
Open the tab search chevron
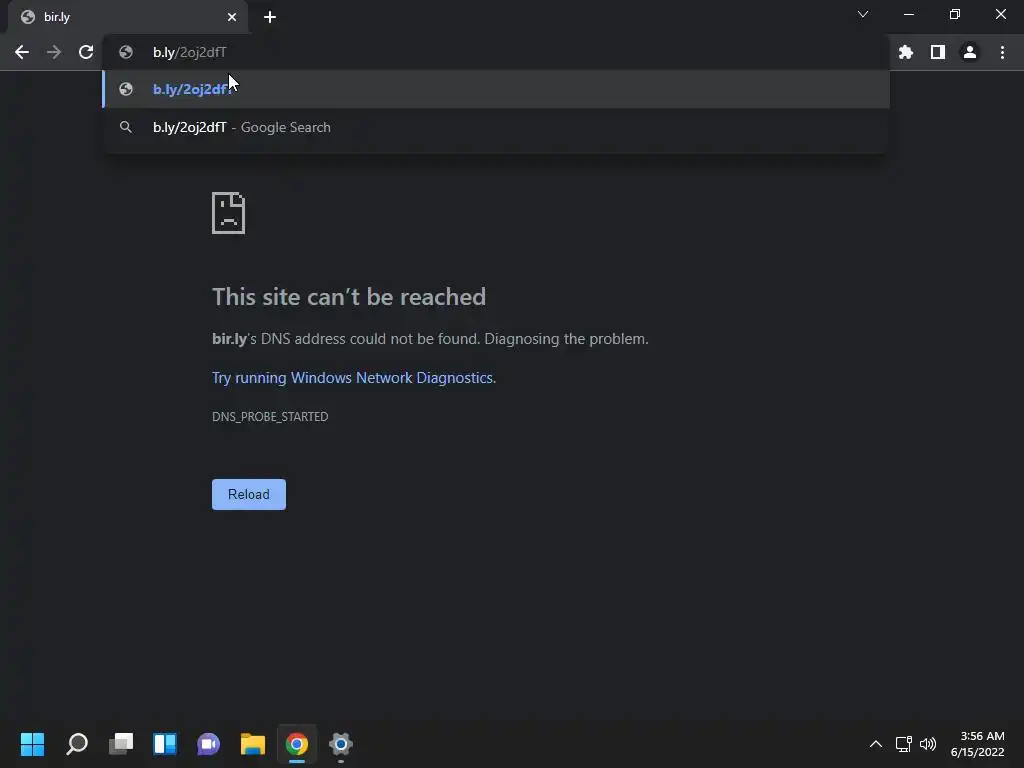coord(863,14)
